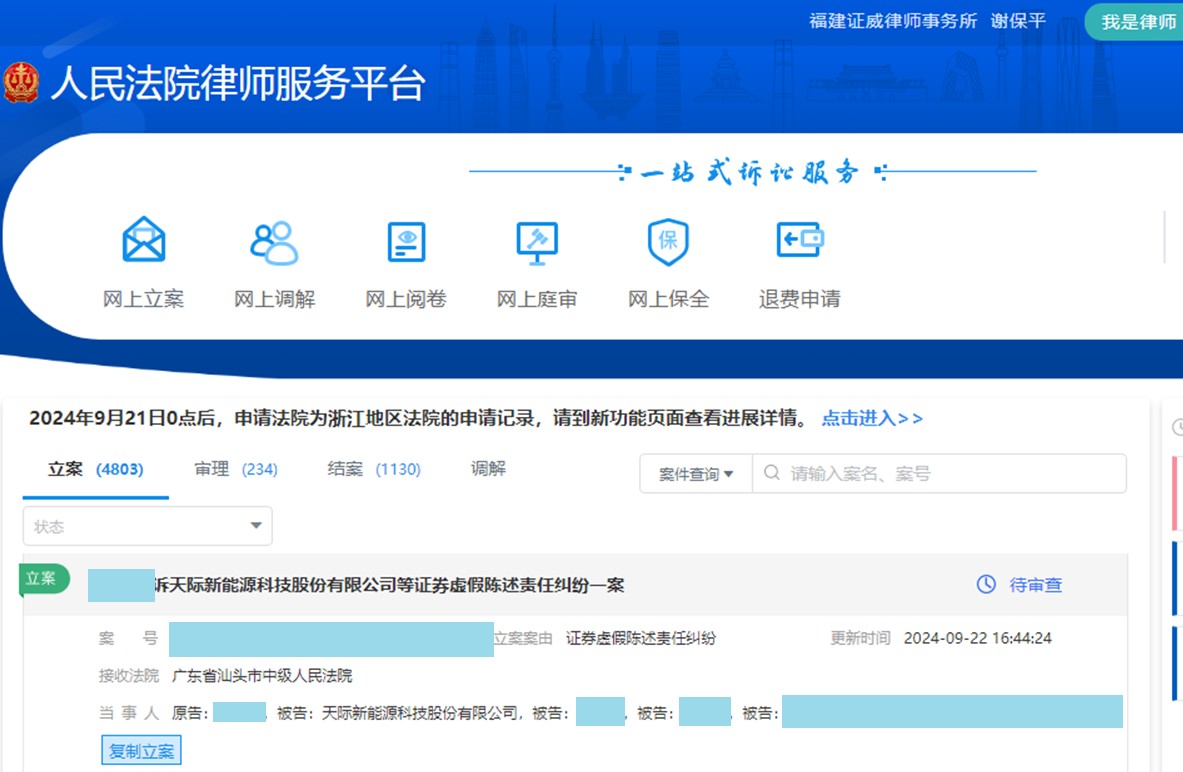Switch to the 审理 (234) tab
The width and height of the screenshot is (1183, 772).
(235, 469)
